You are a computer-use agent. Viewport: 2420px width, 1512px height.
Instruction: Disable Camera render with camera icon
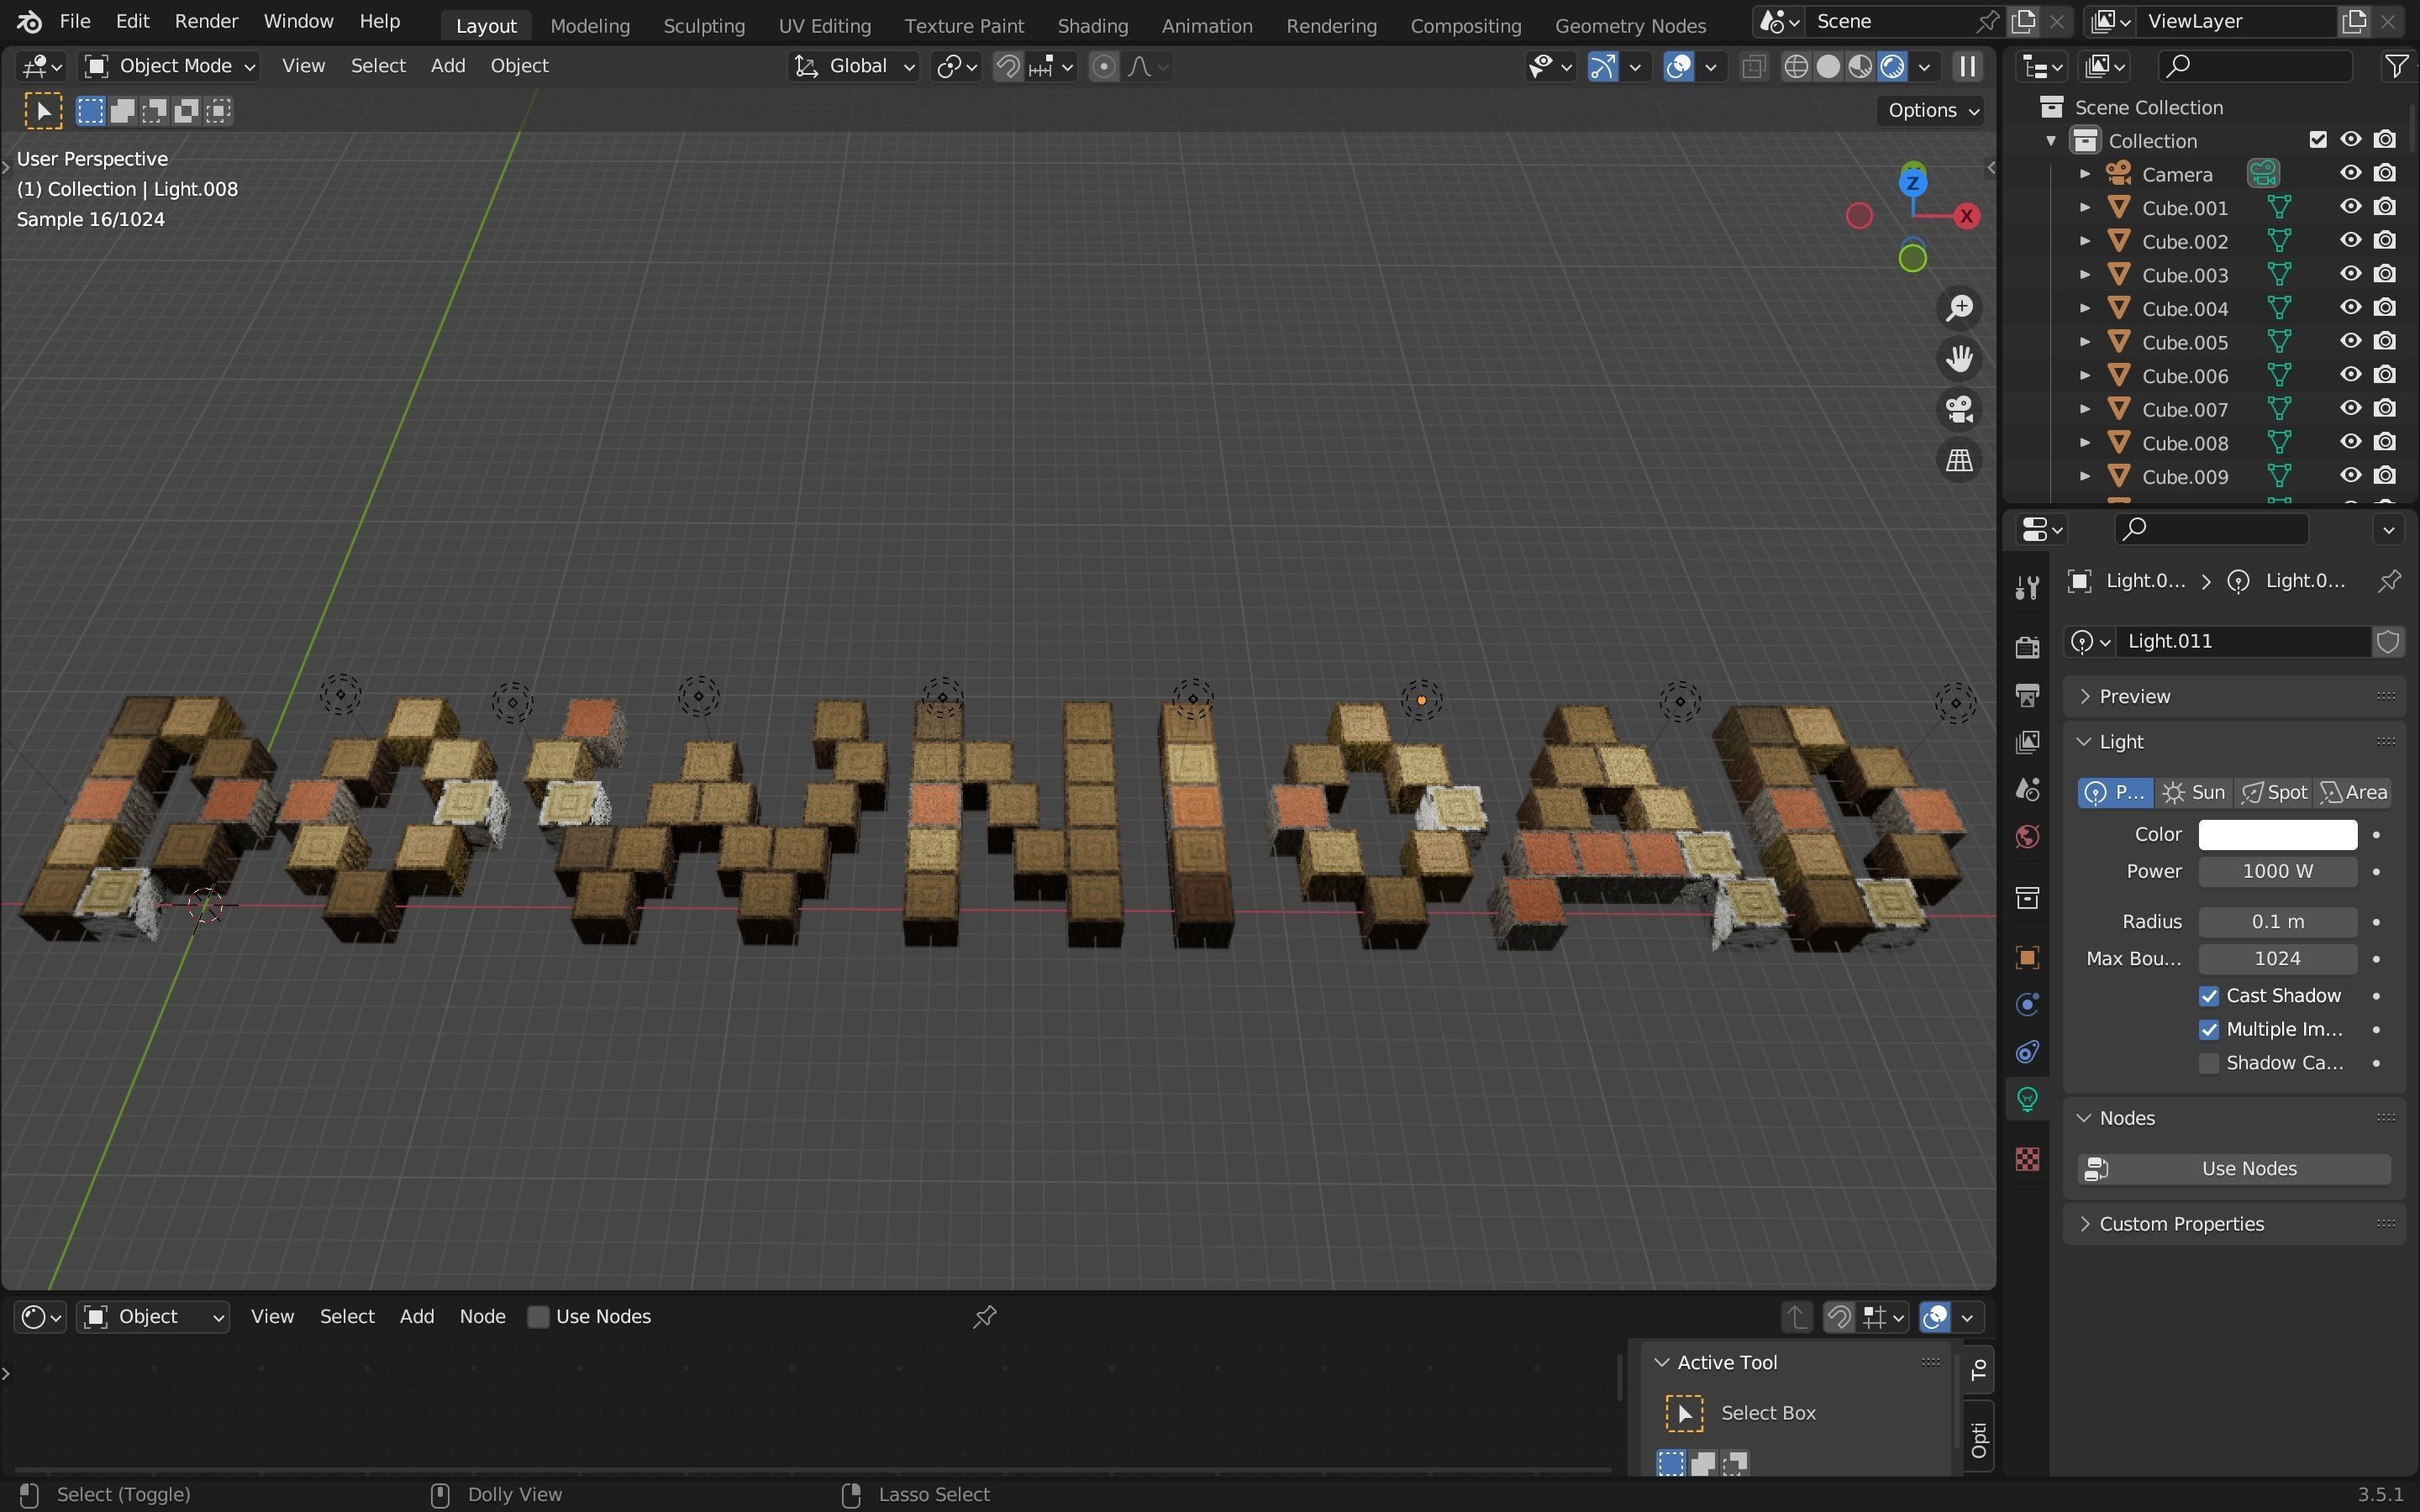2385,173
